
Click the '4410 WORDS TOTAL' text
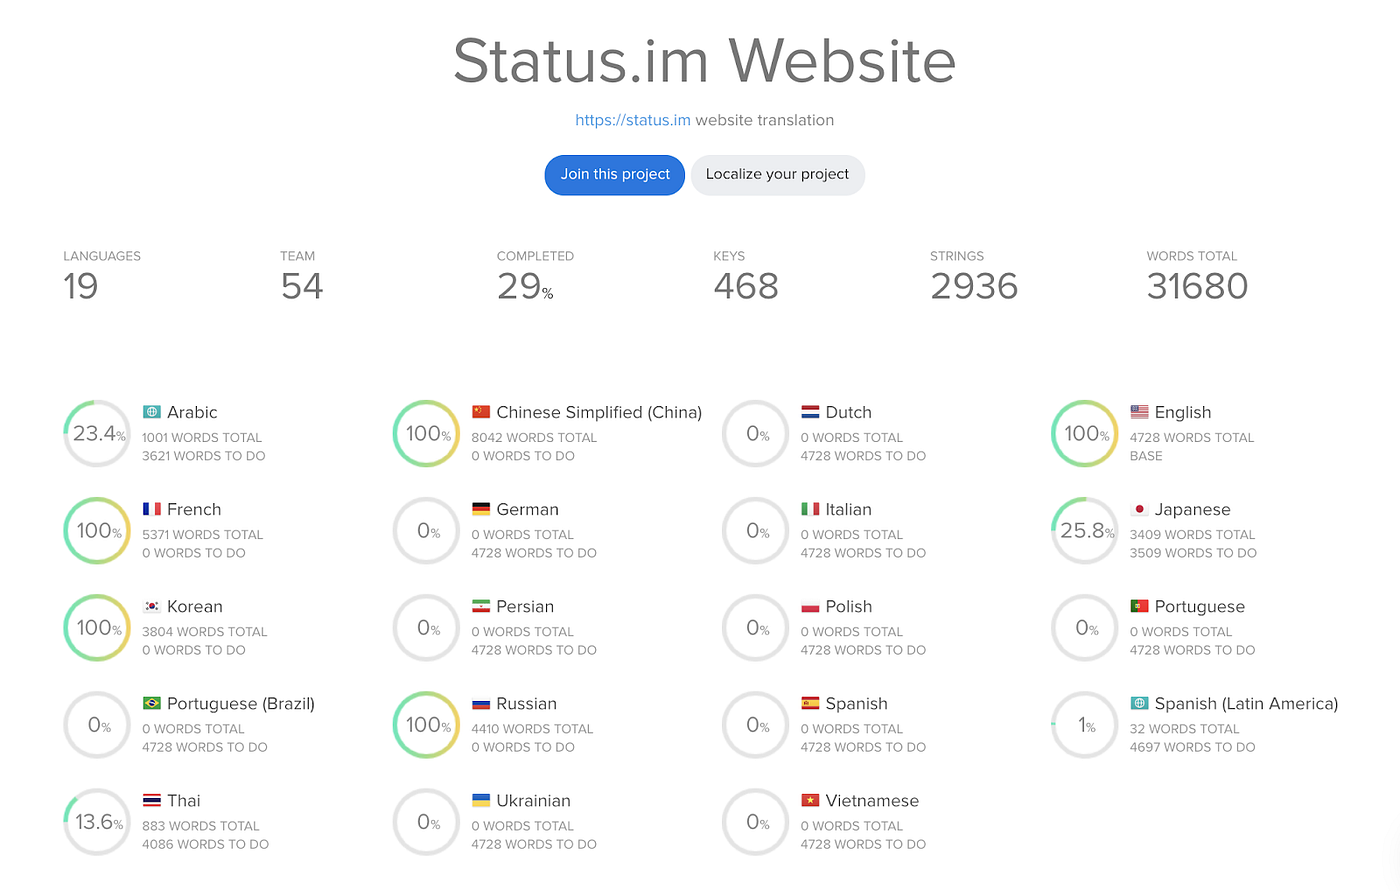coord(533,729)
